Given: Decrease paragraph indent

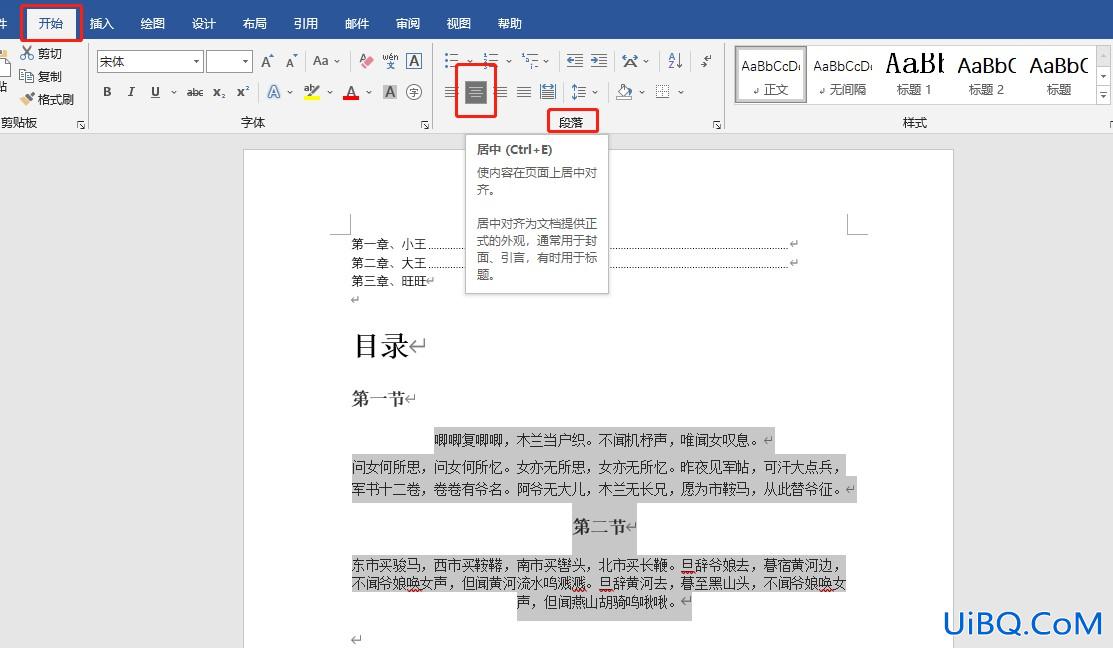Looking at the screenshot, I should (x=575, y=60).
